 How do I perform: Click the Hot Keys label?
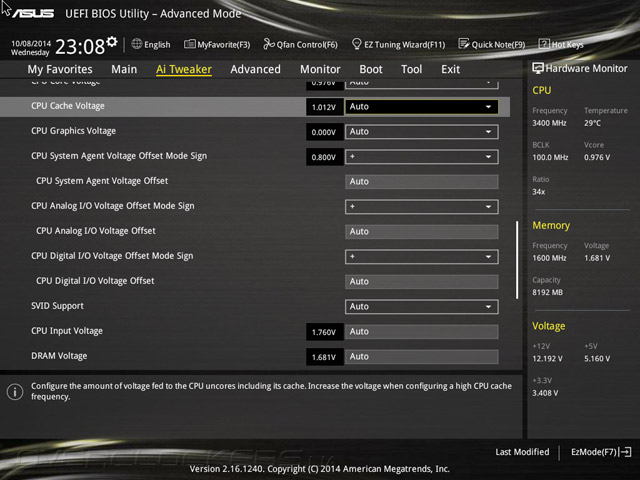coord(567,44)
